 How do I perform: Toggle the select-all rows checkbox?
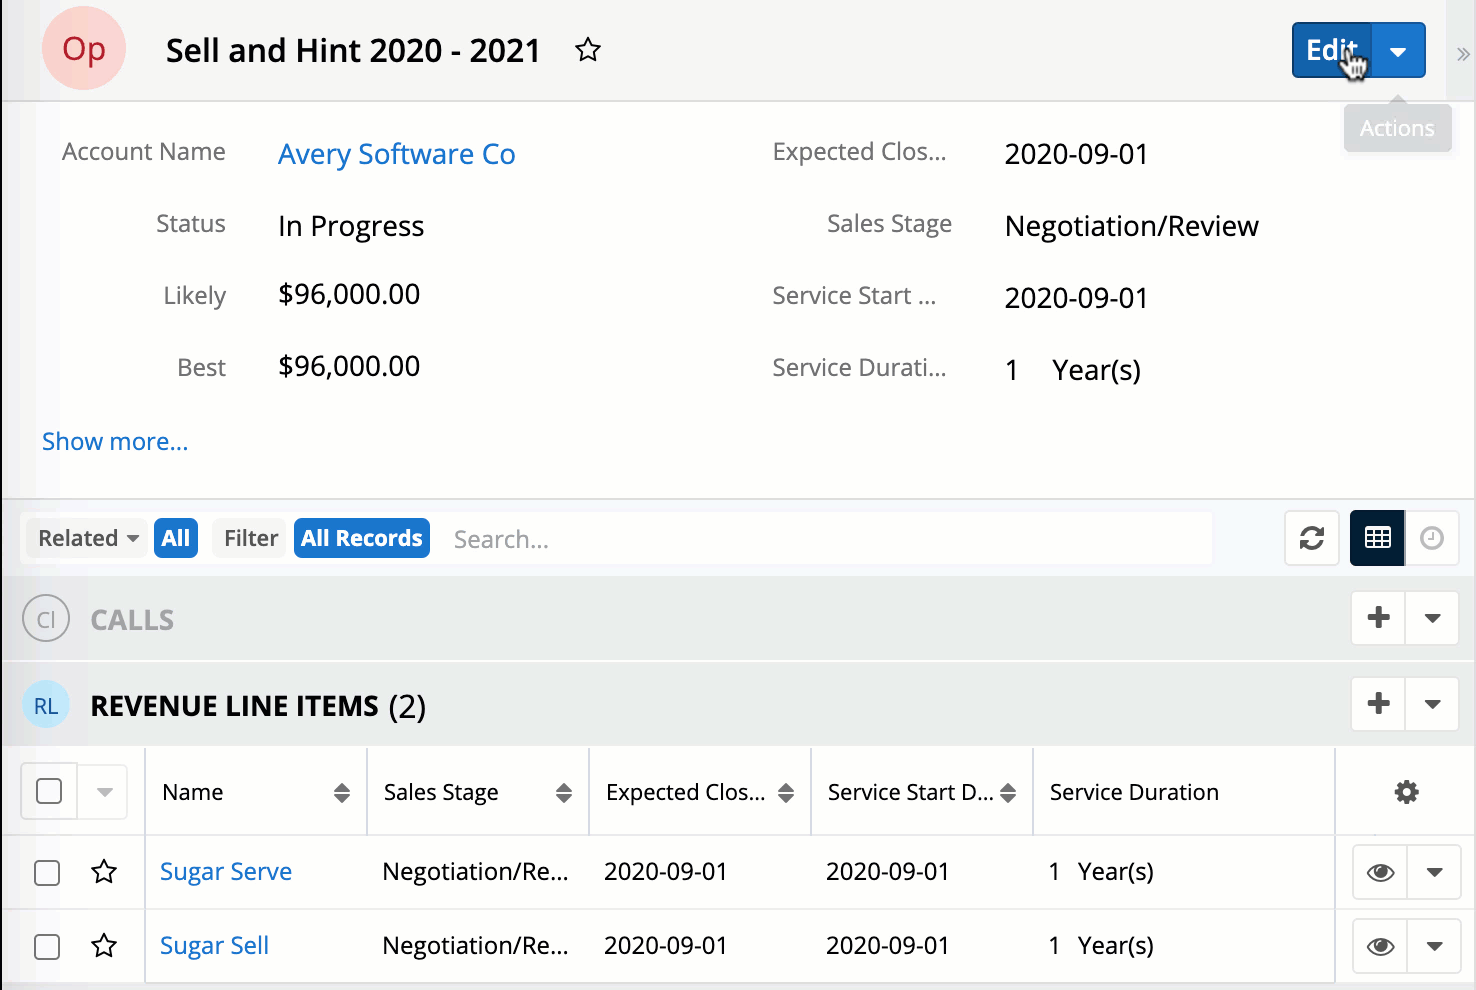point(49,792)
